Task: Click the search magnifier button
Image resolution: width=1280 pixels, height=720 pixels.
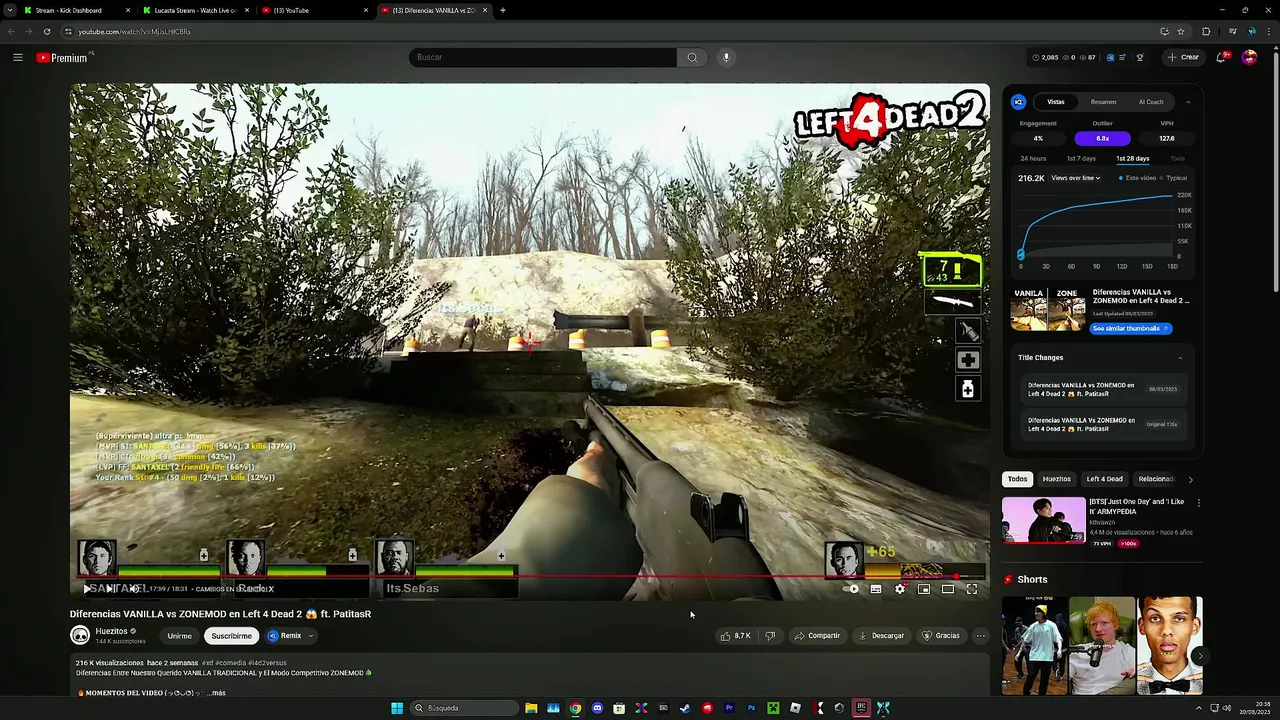Action: coord(691,57)
